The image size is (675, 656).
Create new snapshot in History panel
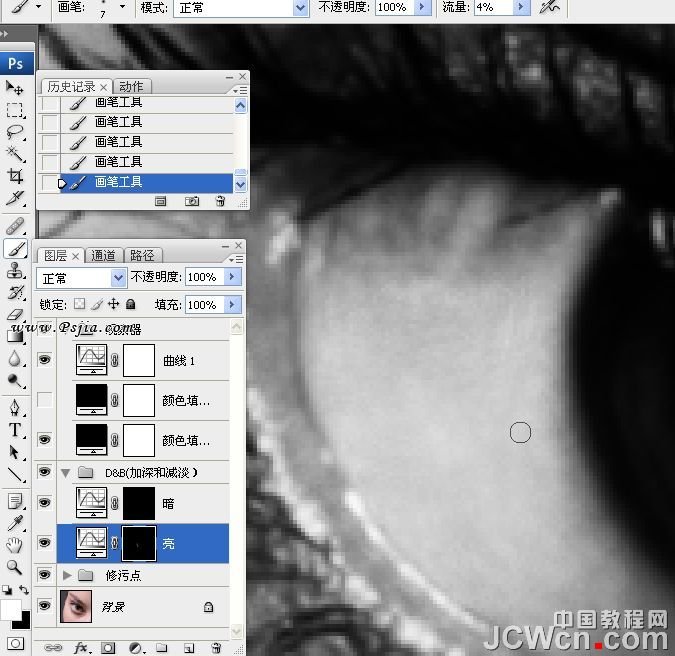point(192,201)
